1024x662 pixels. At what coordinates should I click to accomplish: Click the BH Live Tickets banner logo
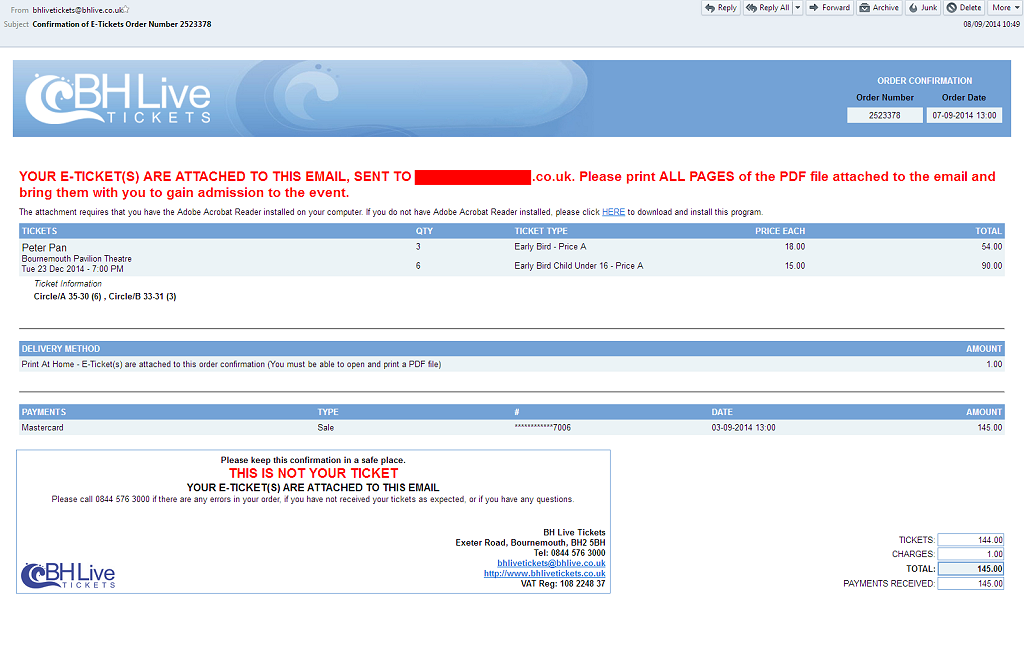tap(118, 99)
